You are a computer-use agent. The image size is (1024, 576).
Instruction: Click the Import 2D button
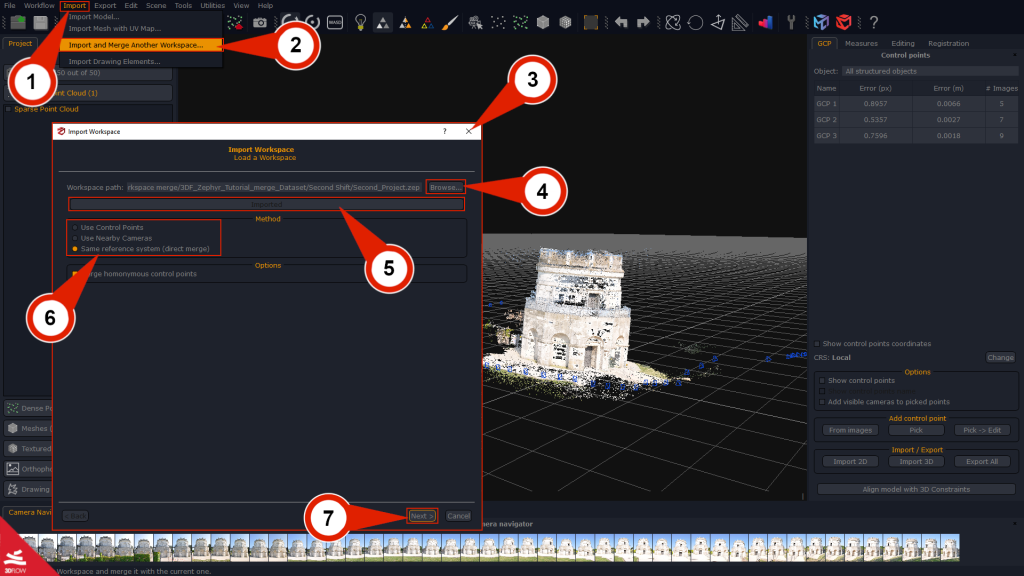pyautogui.click(x=850, y=461)
